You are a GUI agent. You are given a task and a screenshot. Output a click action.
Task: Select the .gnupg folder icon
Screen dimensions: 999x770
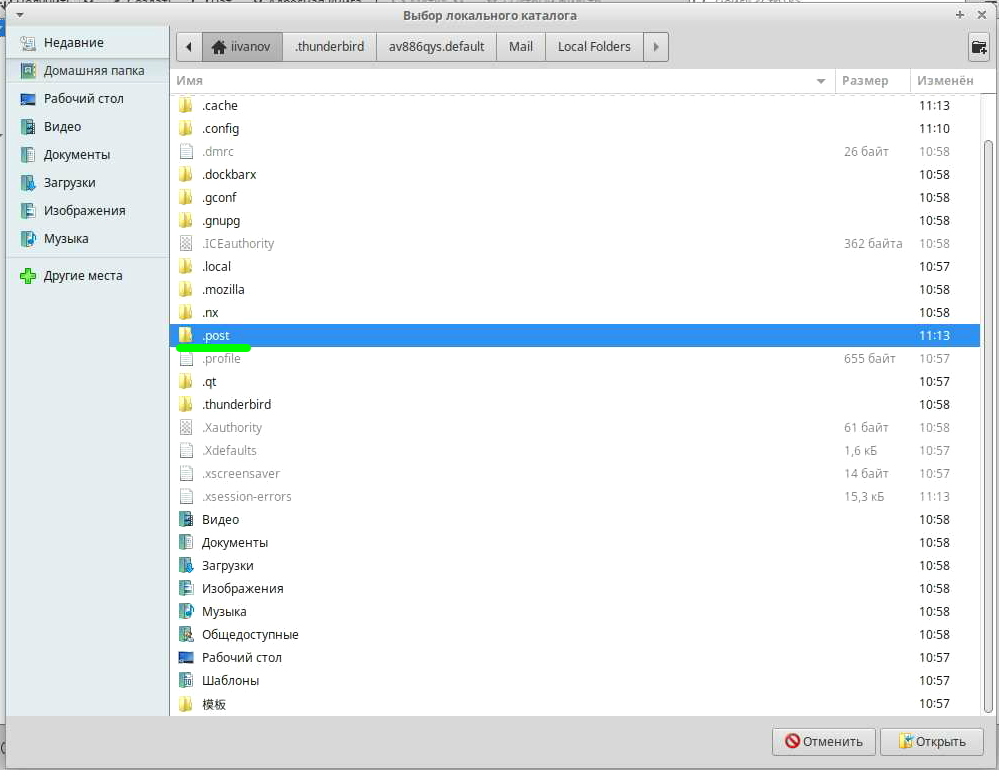(x=185, y=220)
